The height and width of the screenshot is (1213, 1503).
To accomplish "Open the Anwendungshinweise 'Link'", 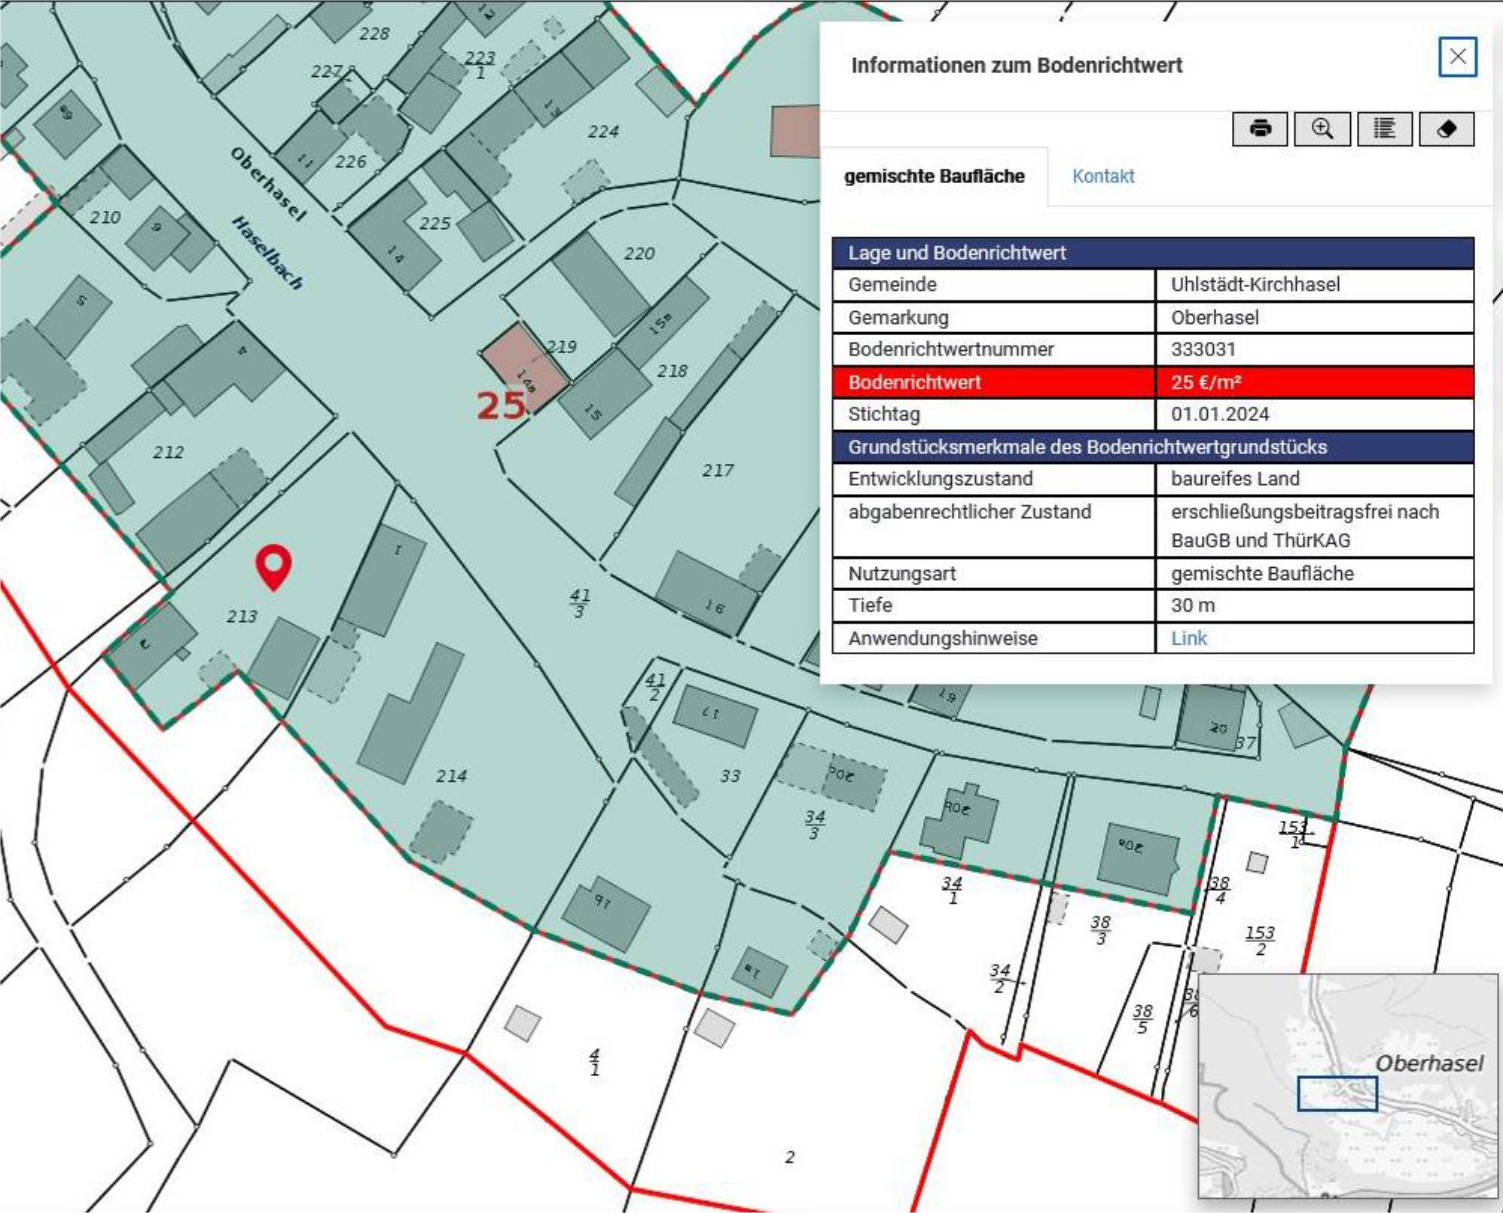I will tap(1190, 638).
